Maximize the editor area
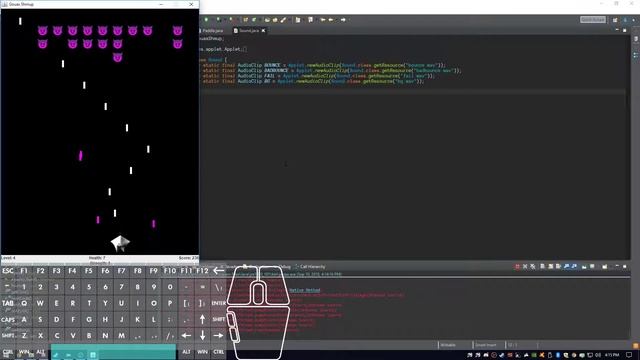Image resolution: width=640 pixels, height=360 pixels. click(x=624, y=30)
